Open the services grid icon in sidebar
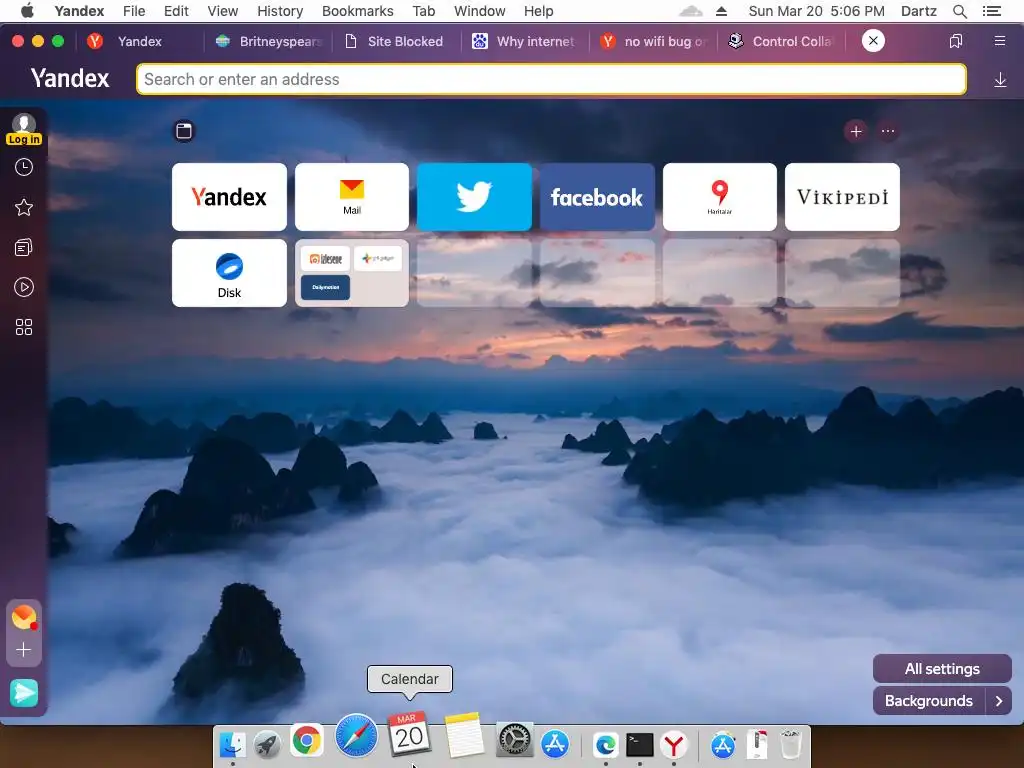The height and width of the screenshot is (768, 1024). [x=24, y=327]
